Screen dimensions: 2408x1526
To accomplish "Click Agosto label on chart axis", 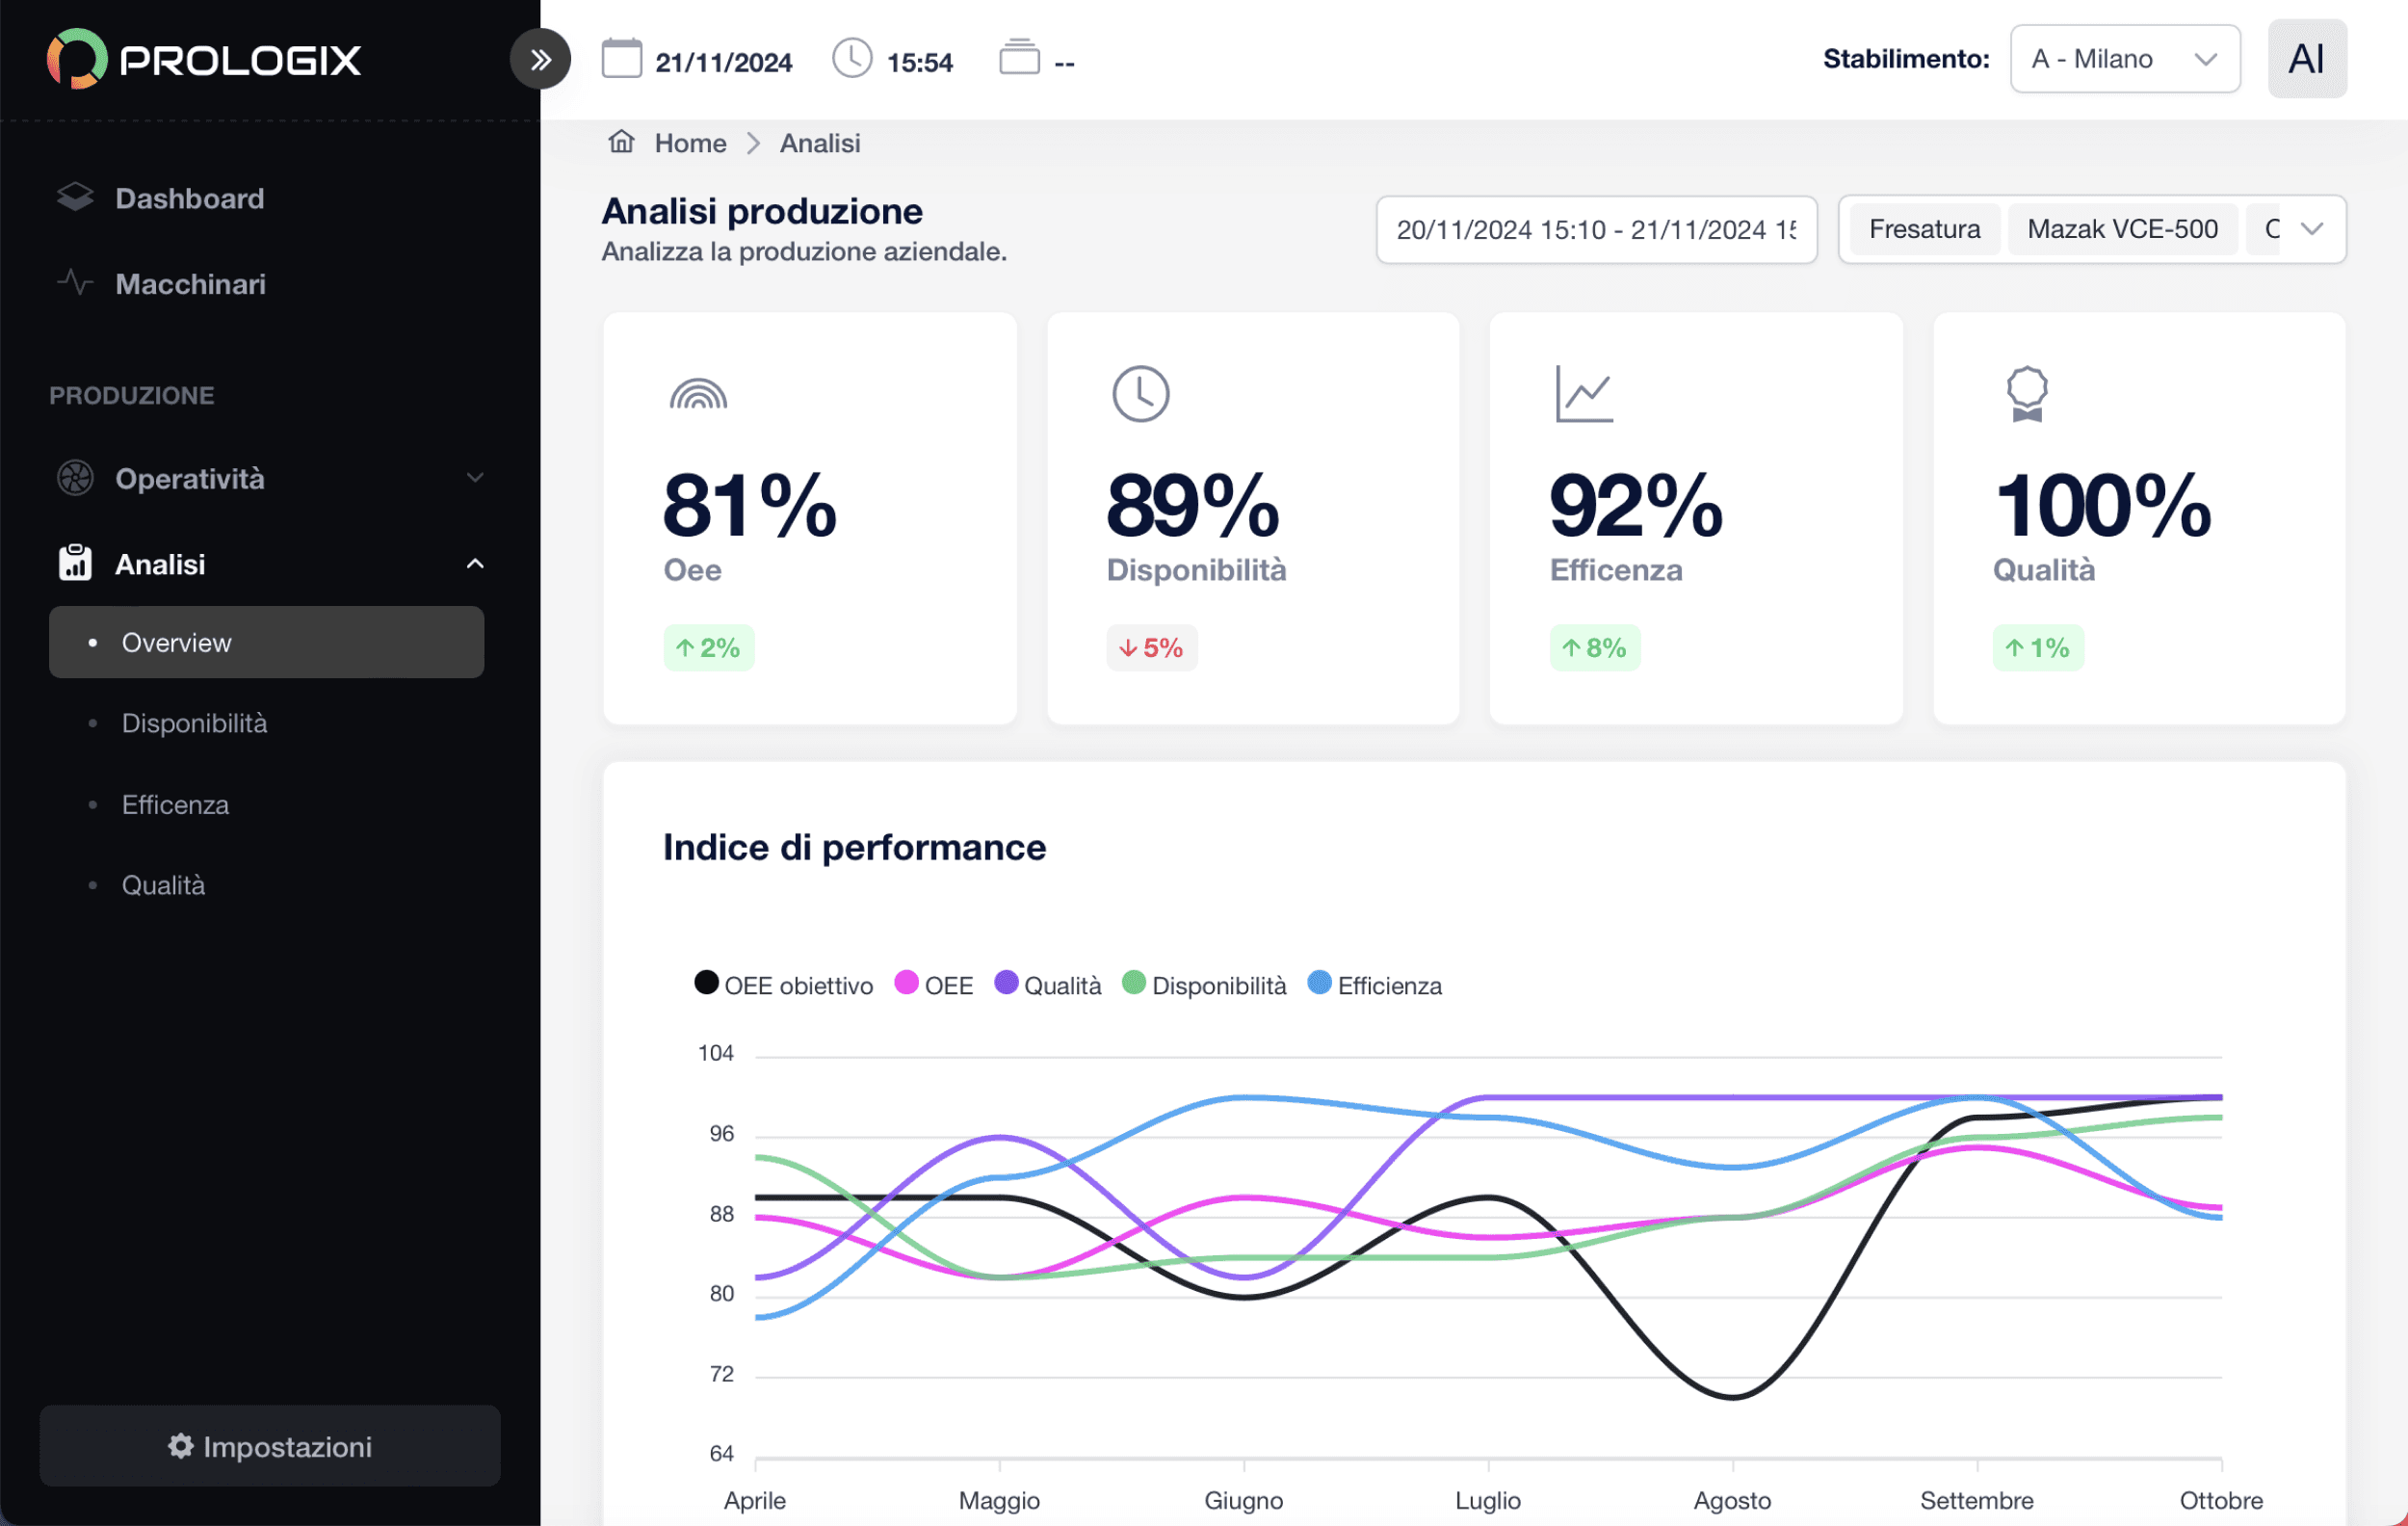I will click(x=1732, y=1500).
